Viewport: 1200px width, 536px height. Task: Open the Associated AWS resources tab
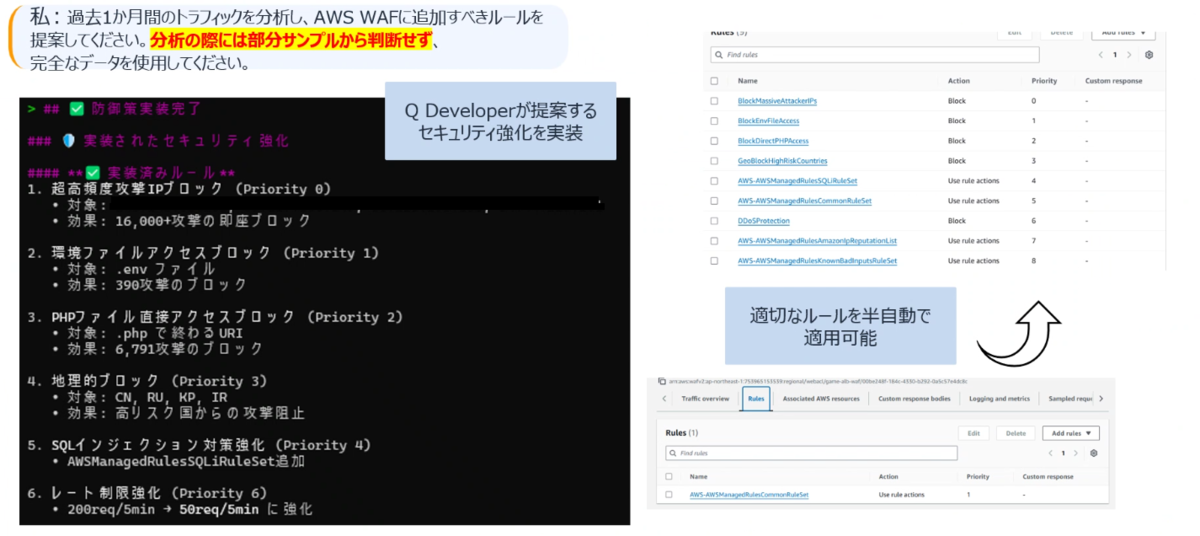point(821,399)
